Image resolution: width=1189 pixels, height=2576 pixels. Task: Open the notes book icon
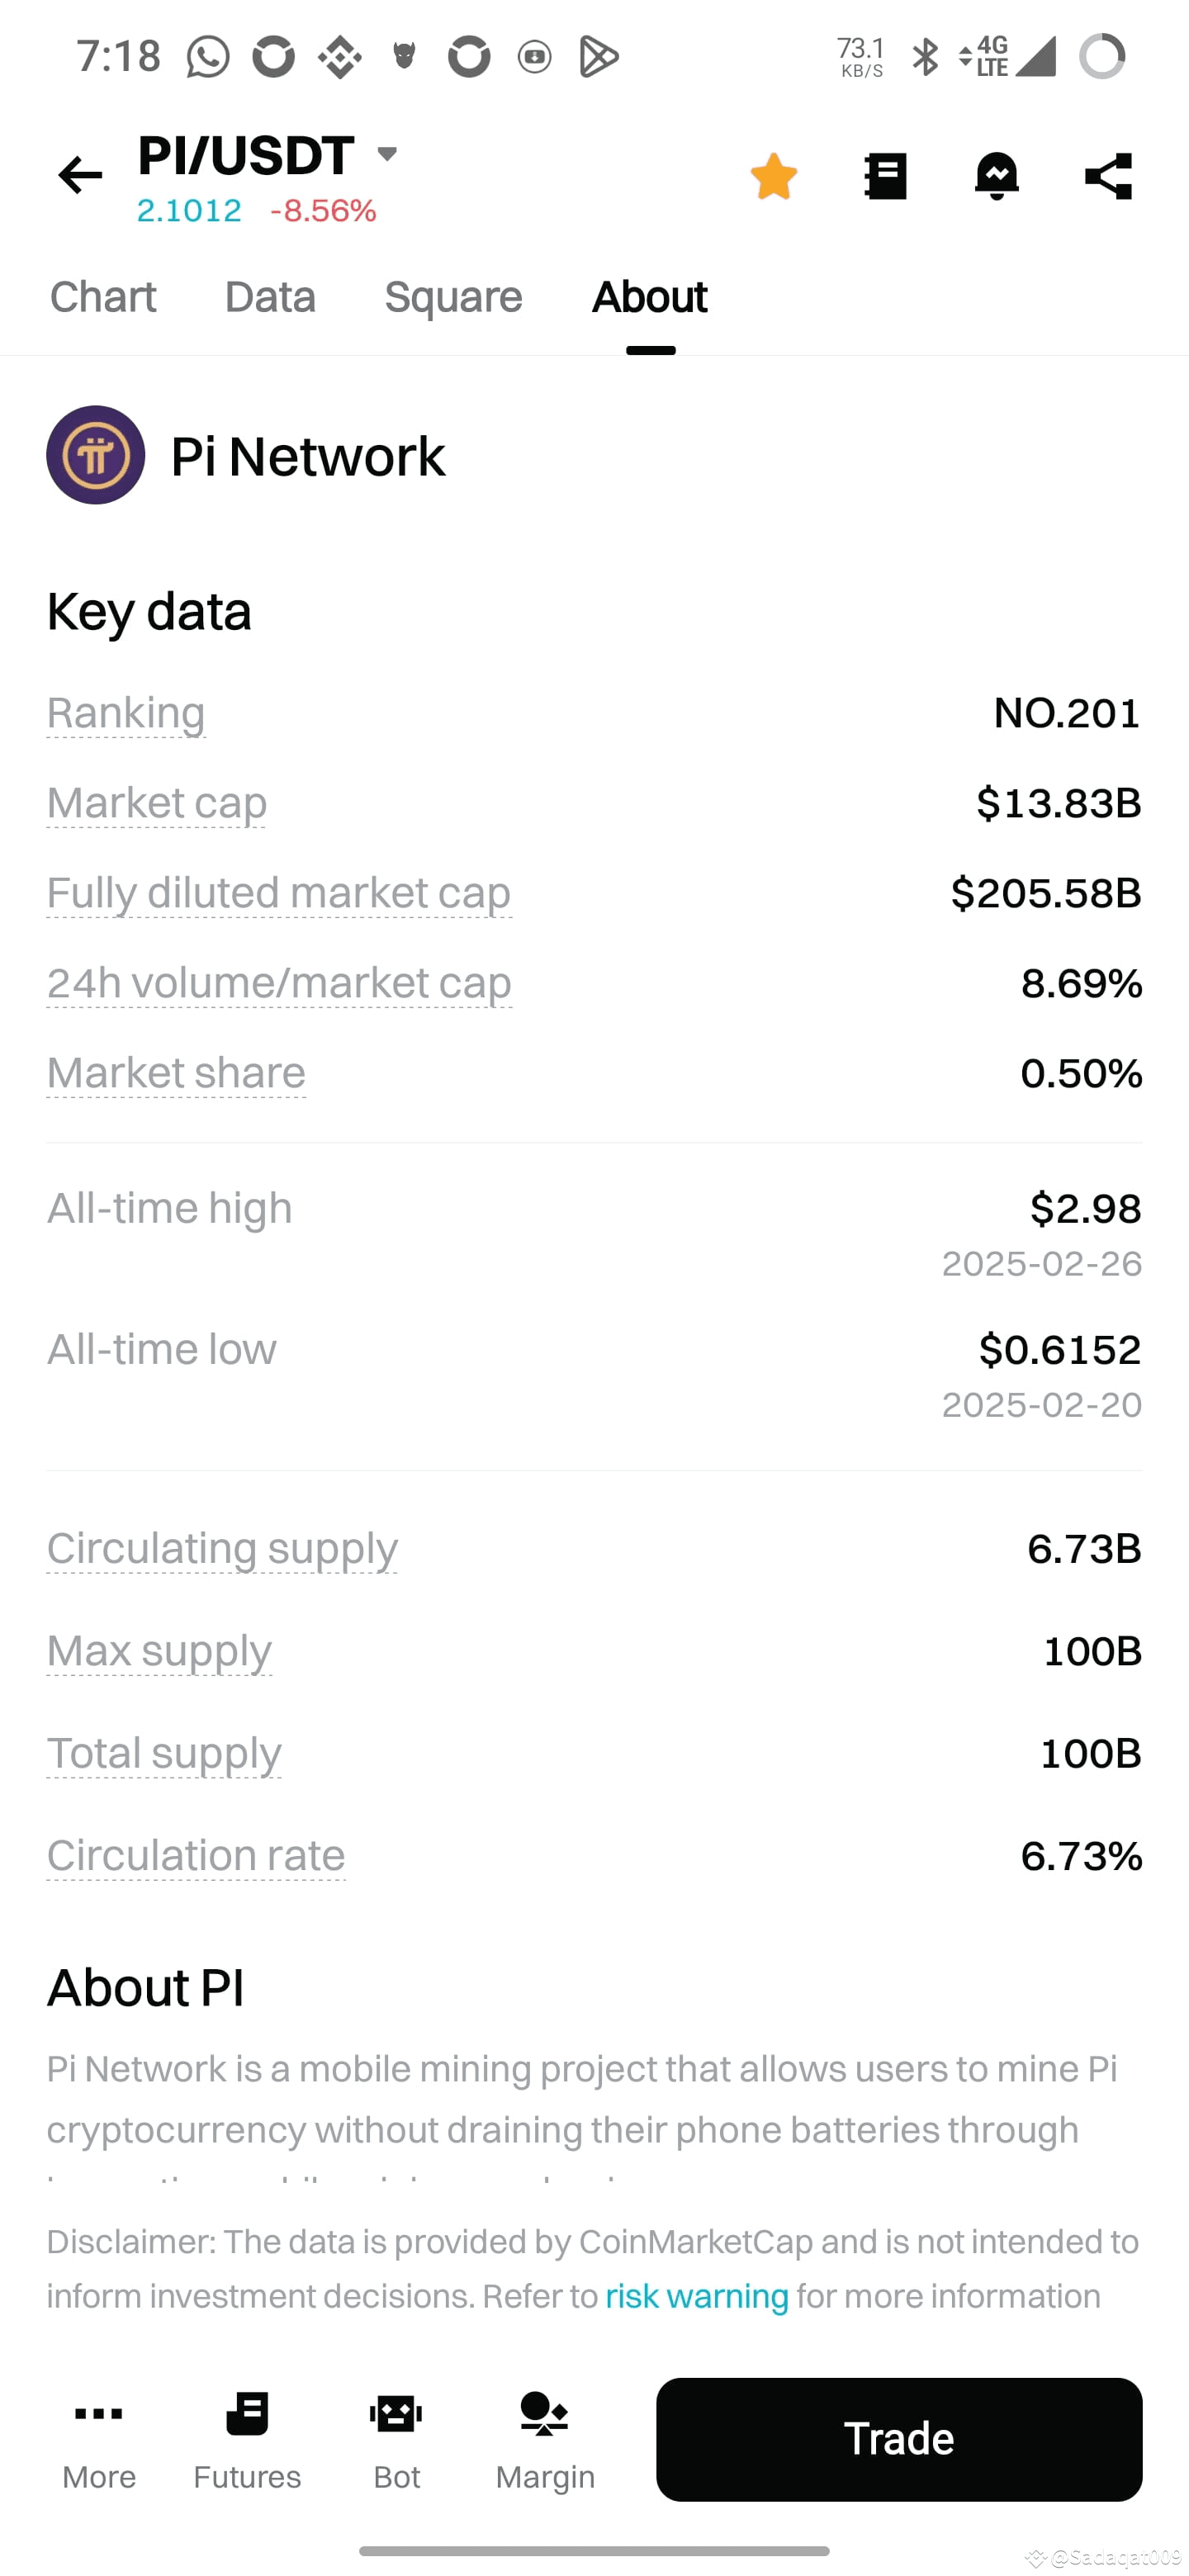[x=886, y=177]
